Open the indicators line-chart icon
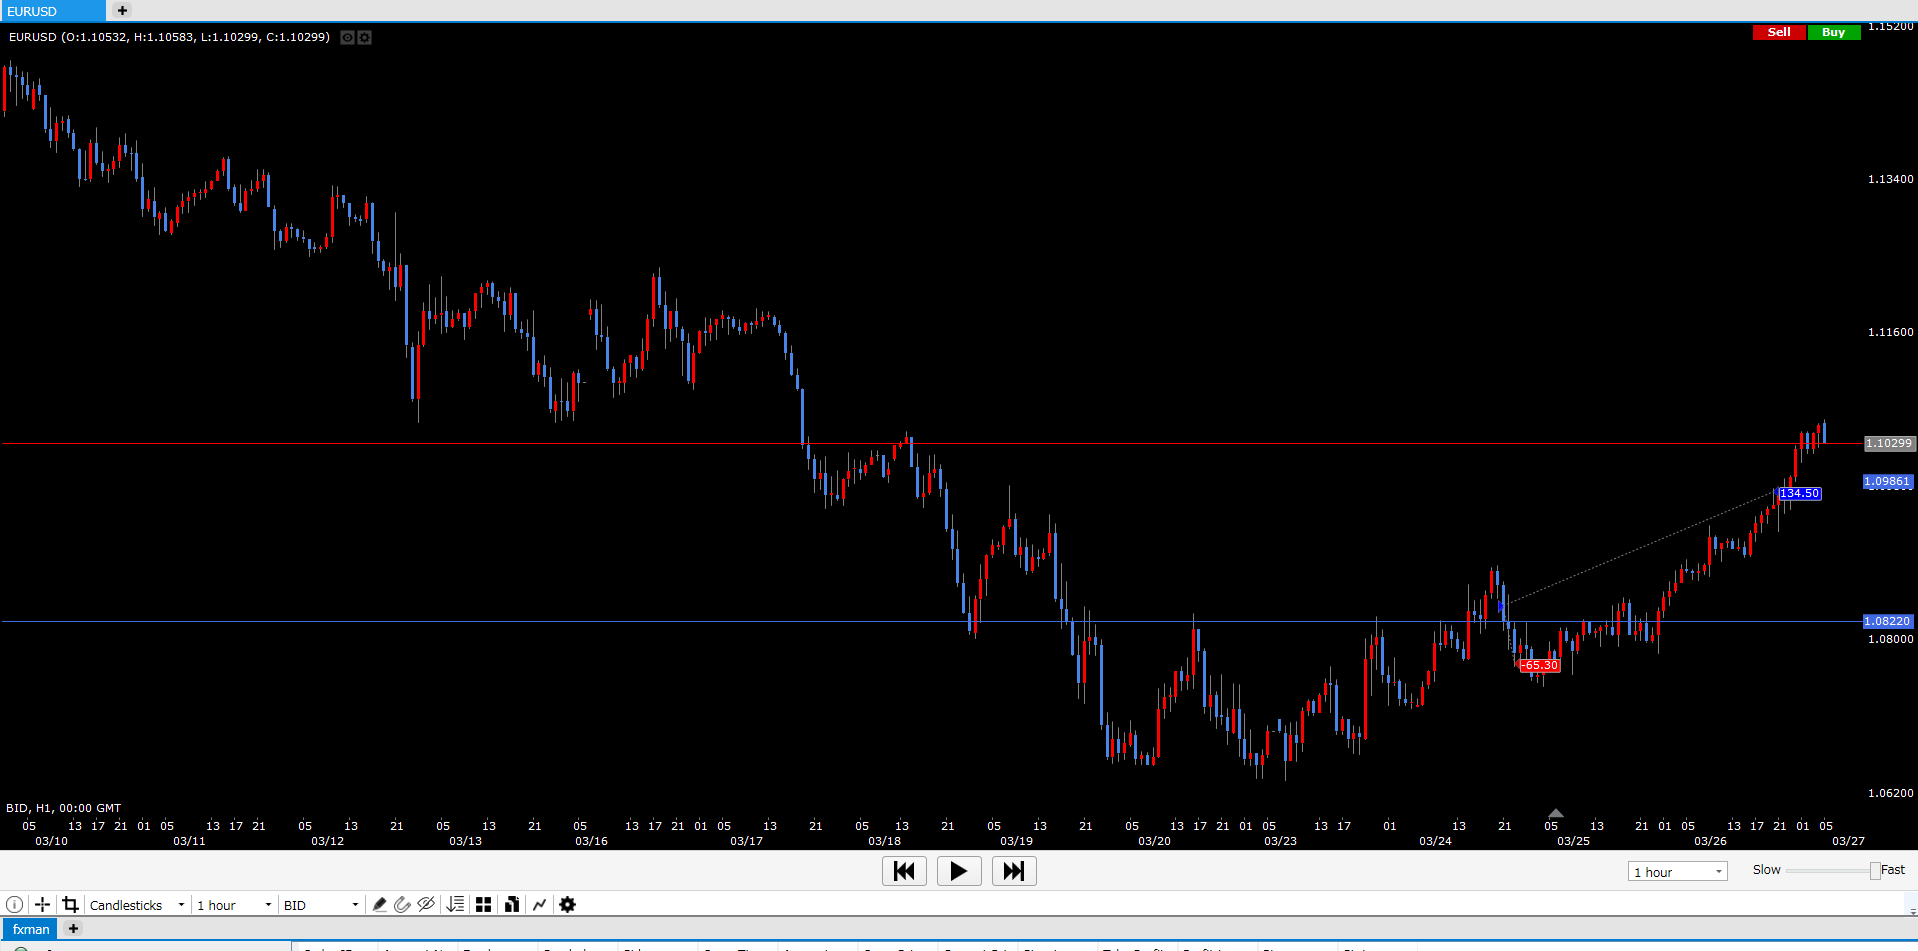Image resolution: width=1918 pixels, height=951 pixels. tap(540, 905)
